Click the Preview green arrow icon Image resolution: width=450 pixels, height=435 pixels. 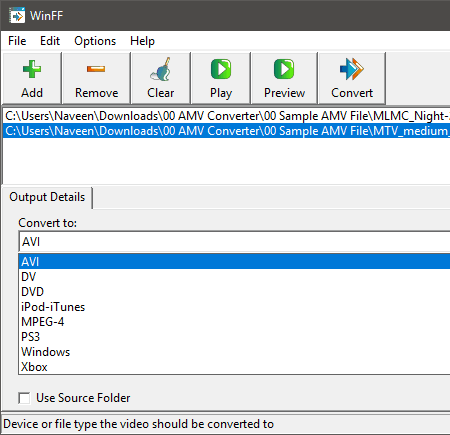(x=284, y=69)
